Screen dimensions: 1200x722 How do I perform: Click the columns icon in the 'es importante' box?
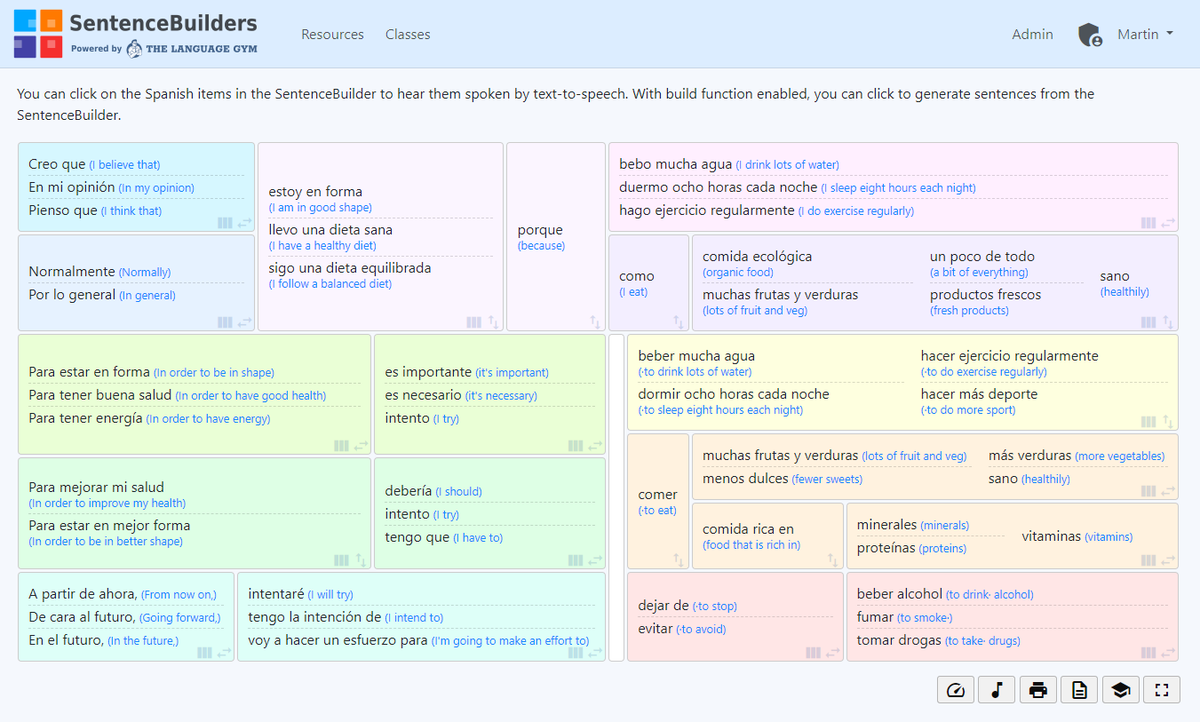point(575,445)
